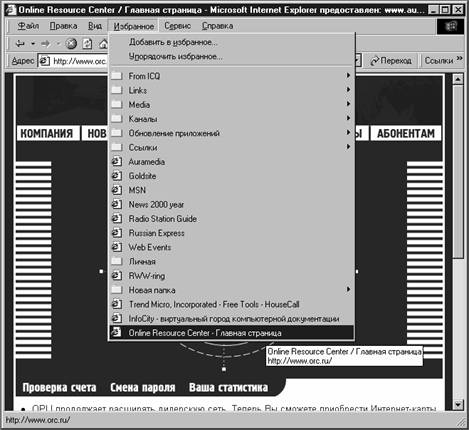Open the Media favorites folder
This screenshot has width=469, height=430.
coord(139,105)
